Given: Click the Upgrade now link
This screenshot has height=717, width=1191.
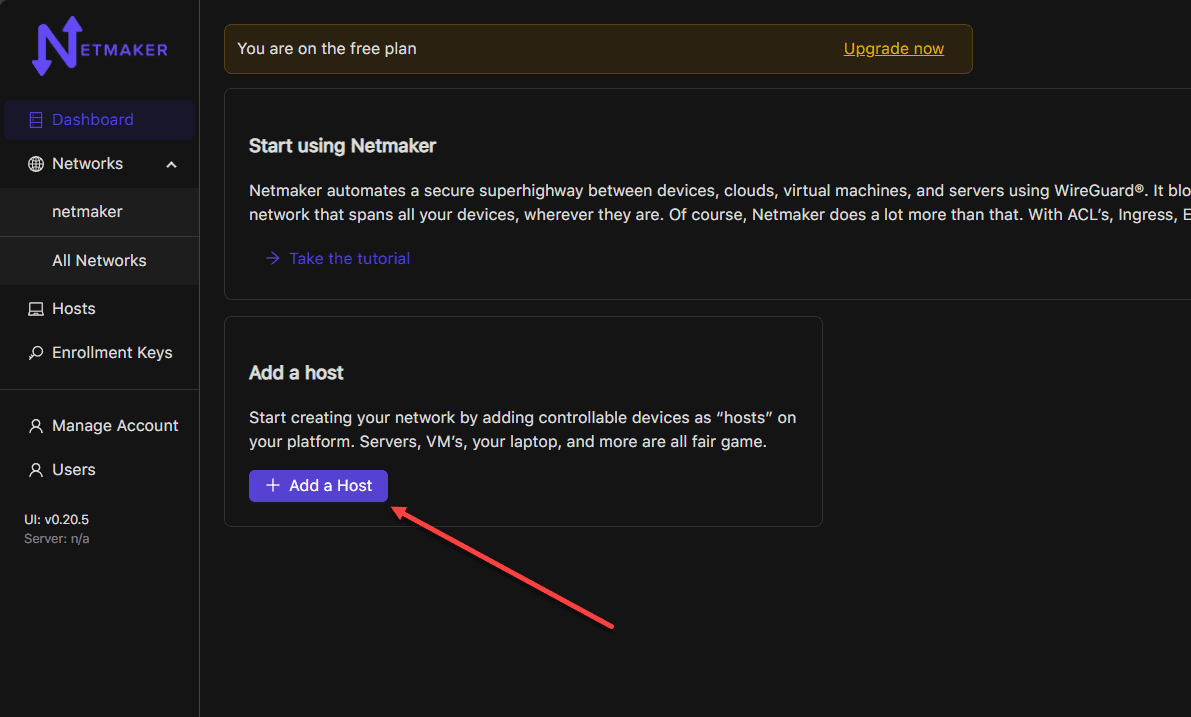Looking at the screenshot, I should (893, 49).
